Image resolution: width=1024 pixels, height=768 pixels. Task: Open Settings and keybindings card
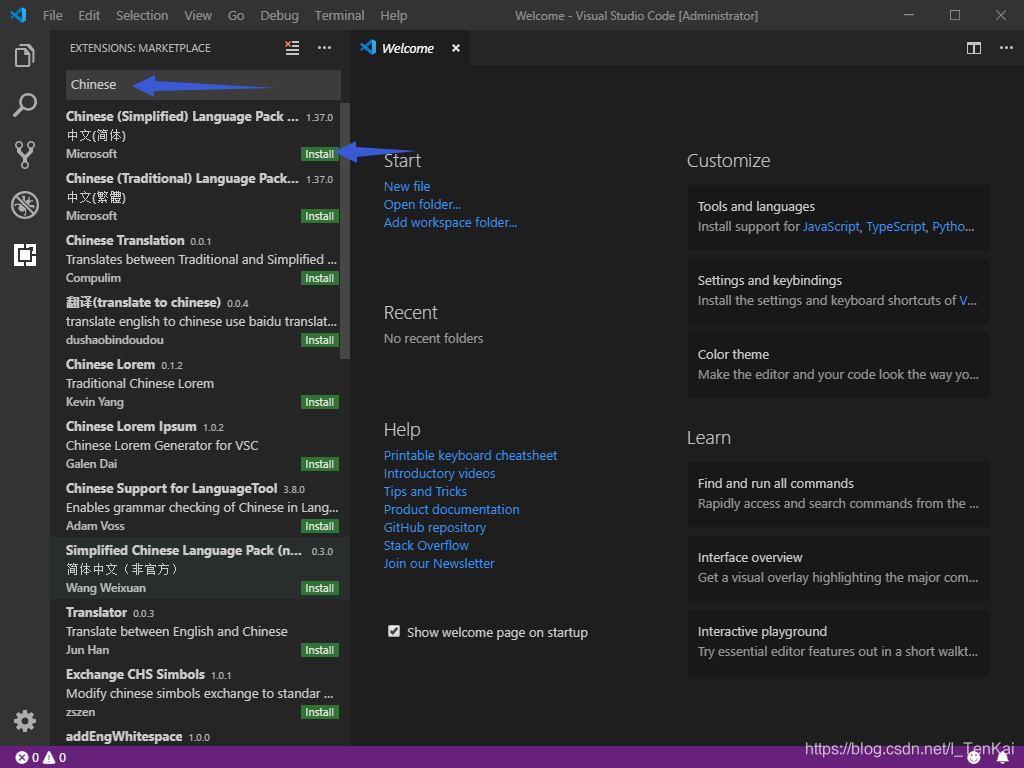(x=838, y=291)
